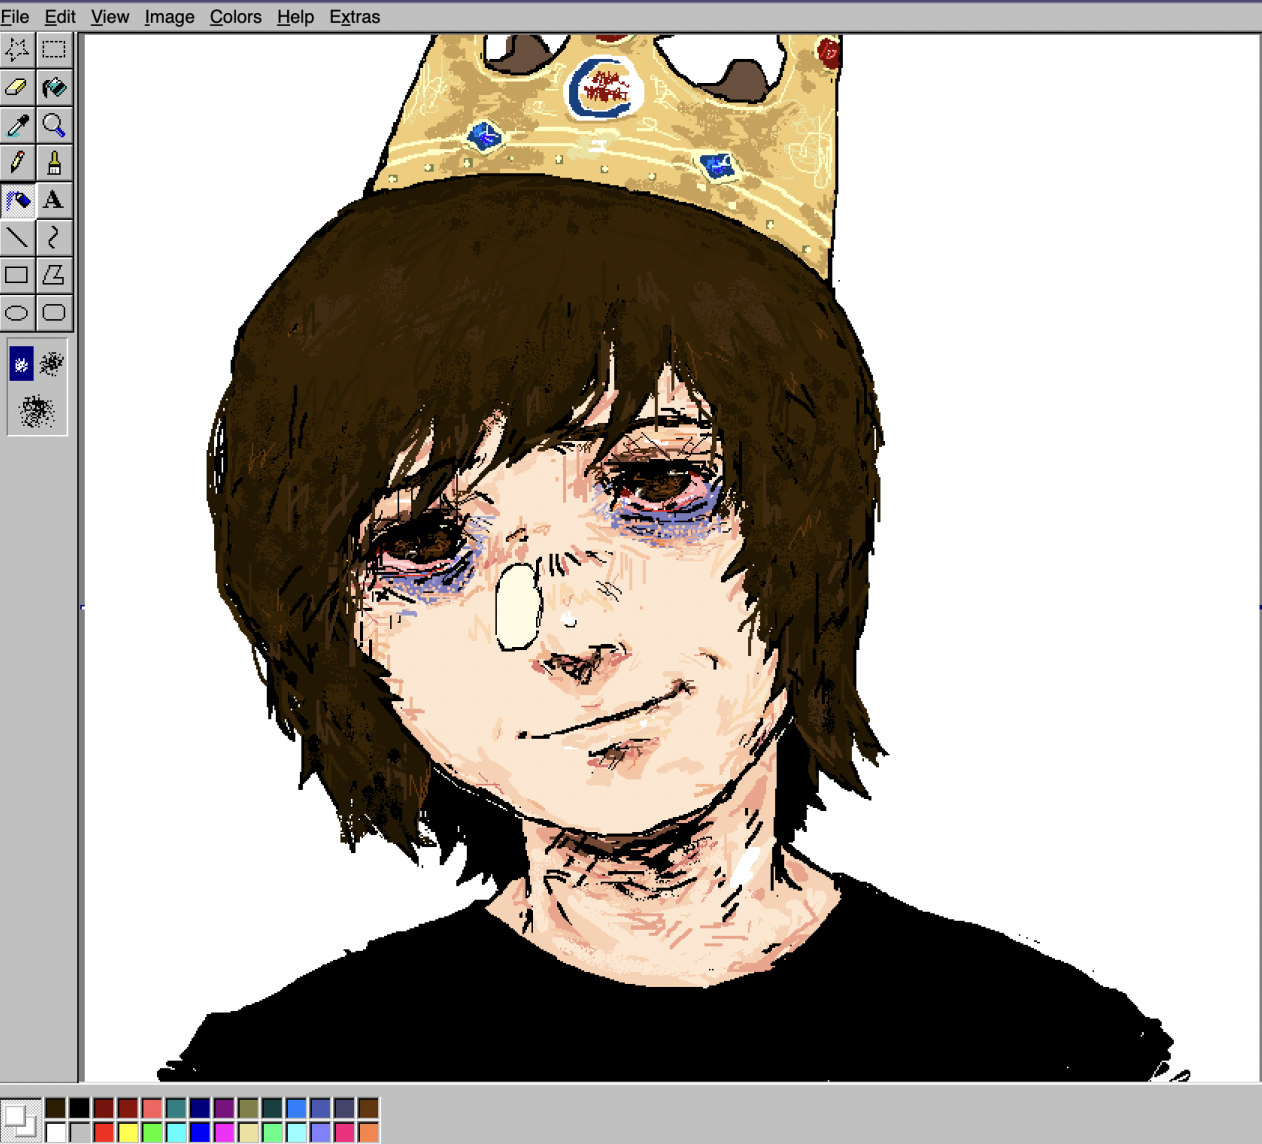Choose the small airbrush spray size
Image resolution: width=1262 pixels, height=1144 pixels.
point(21,363)
